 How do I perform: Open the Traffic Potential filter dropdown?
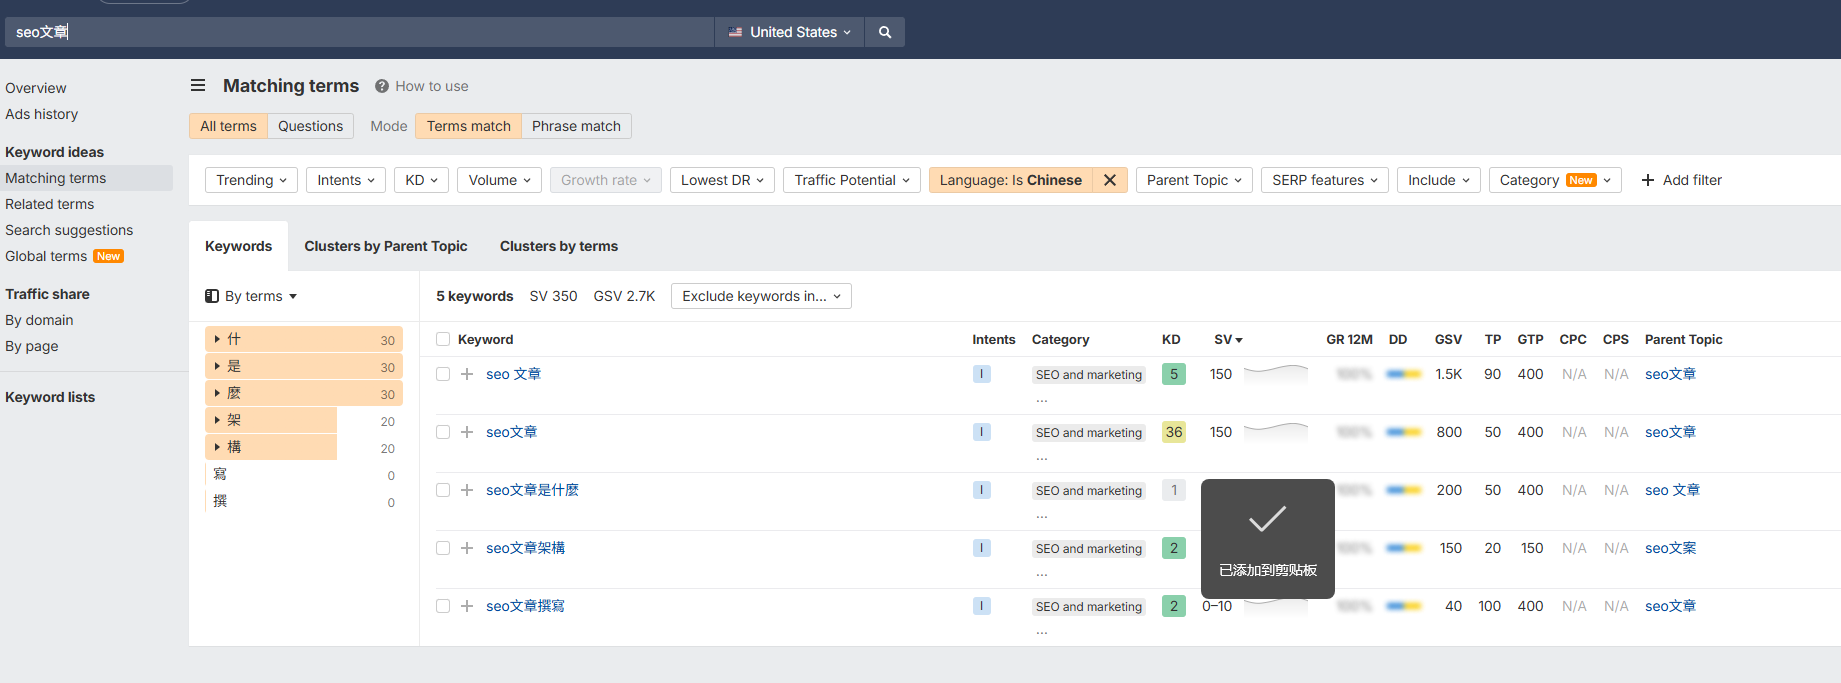851,180
